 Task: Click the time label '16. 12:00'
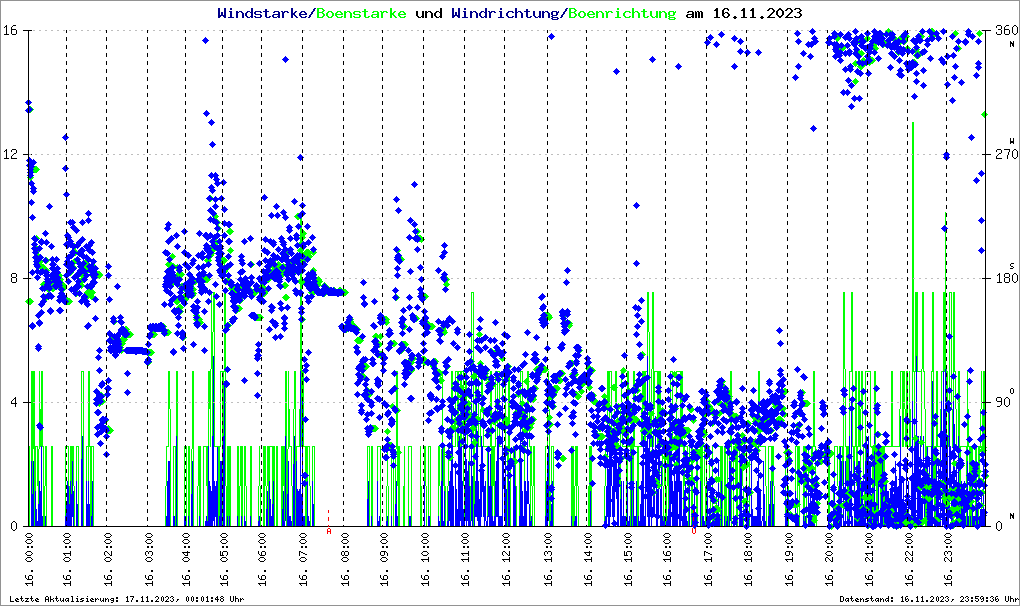(505, 559)
